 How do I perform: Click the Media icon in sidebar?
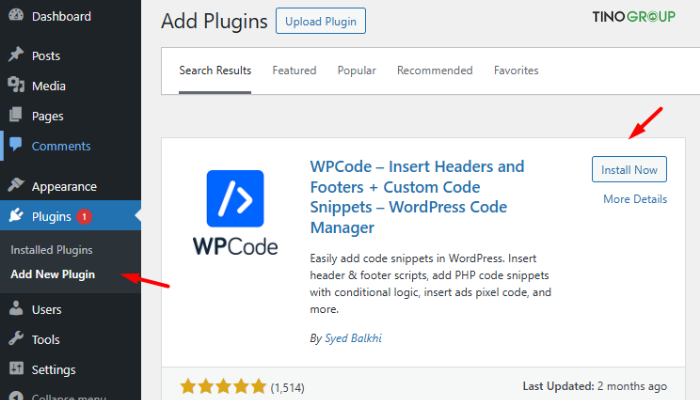(x=16, y=84)
